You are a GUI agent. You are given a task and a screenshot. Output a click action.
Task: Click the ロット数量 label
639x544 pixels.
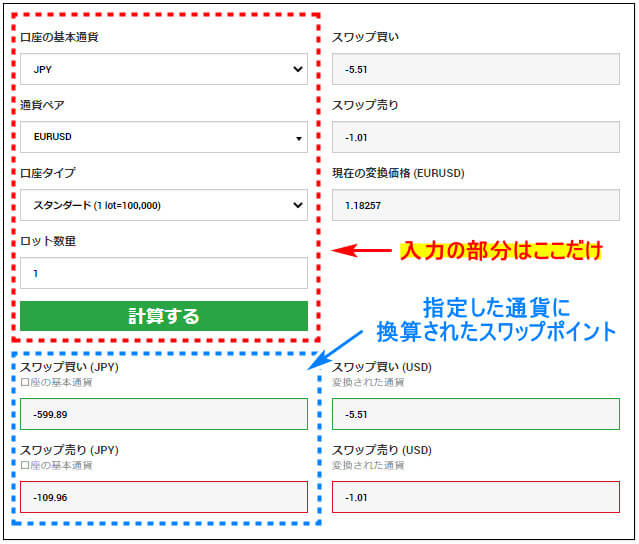coord(48,241)
